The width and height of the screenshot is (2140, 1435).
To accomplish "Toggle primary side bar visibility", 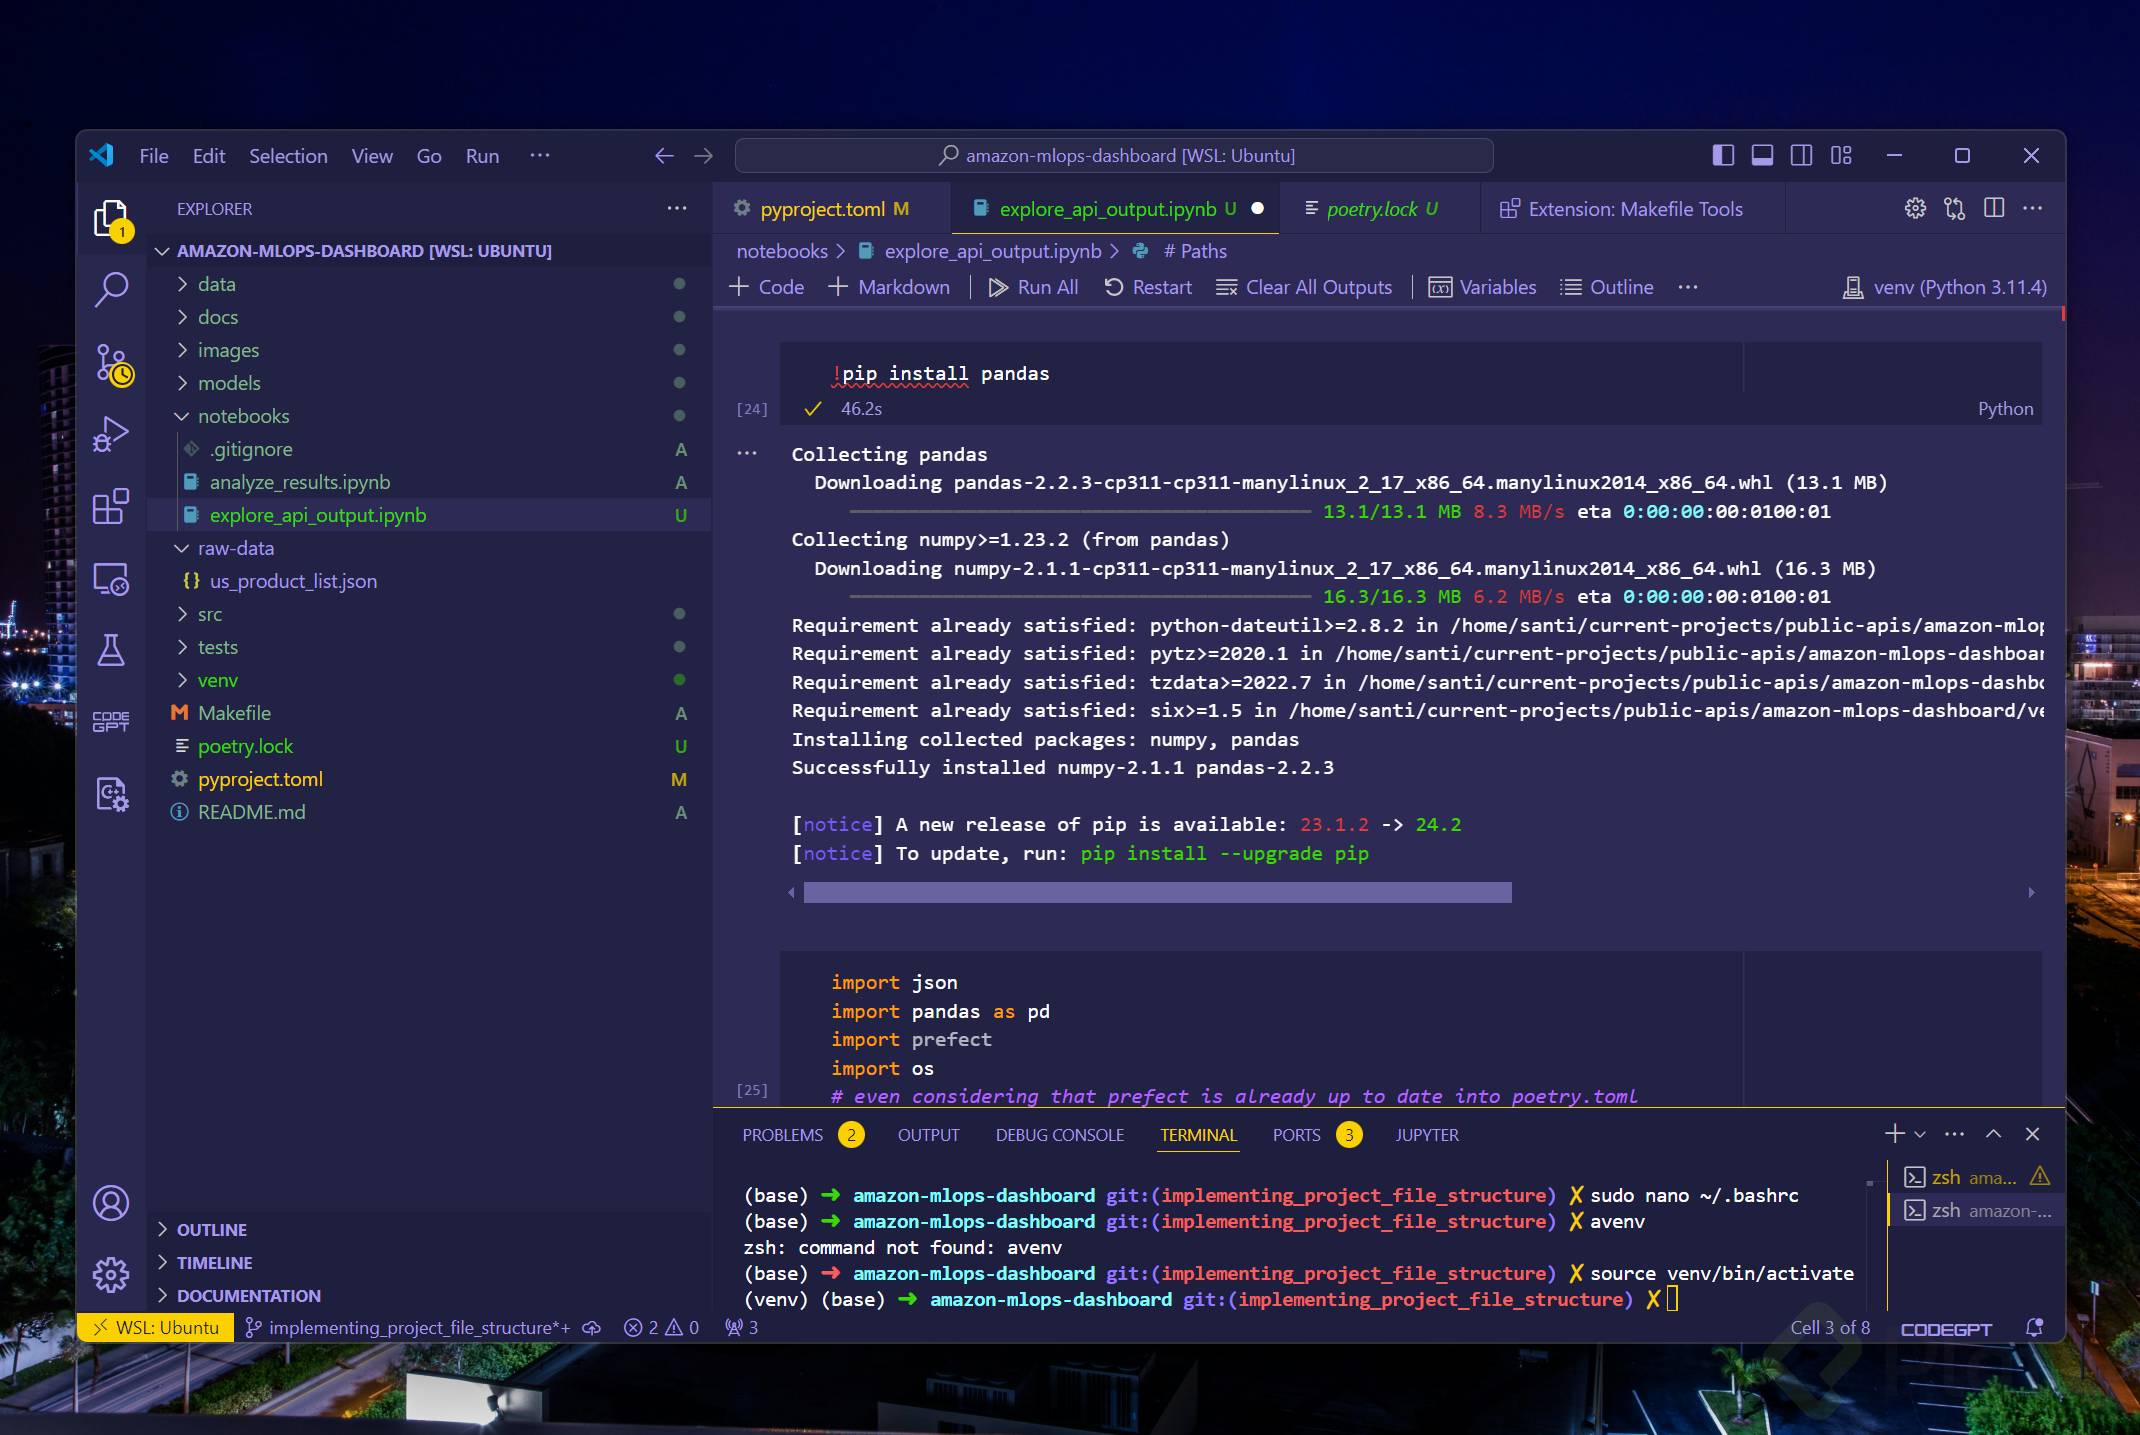I will pos(1723,155).
